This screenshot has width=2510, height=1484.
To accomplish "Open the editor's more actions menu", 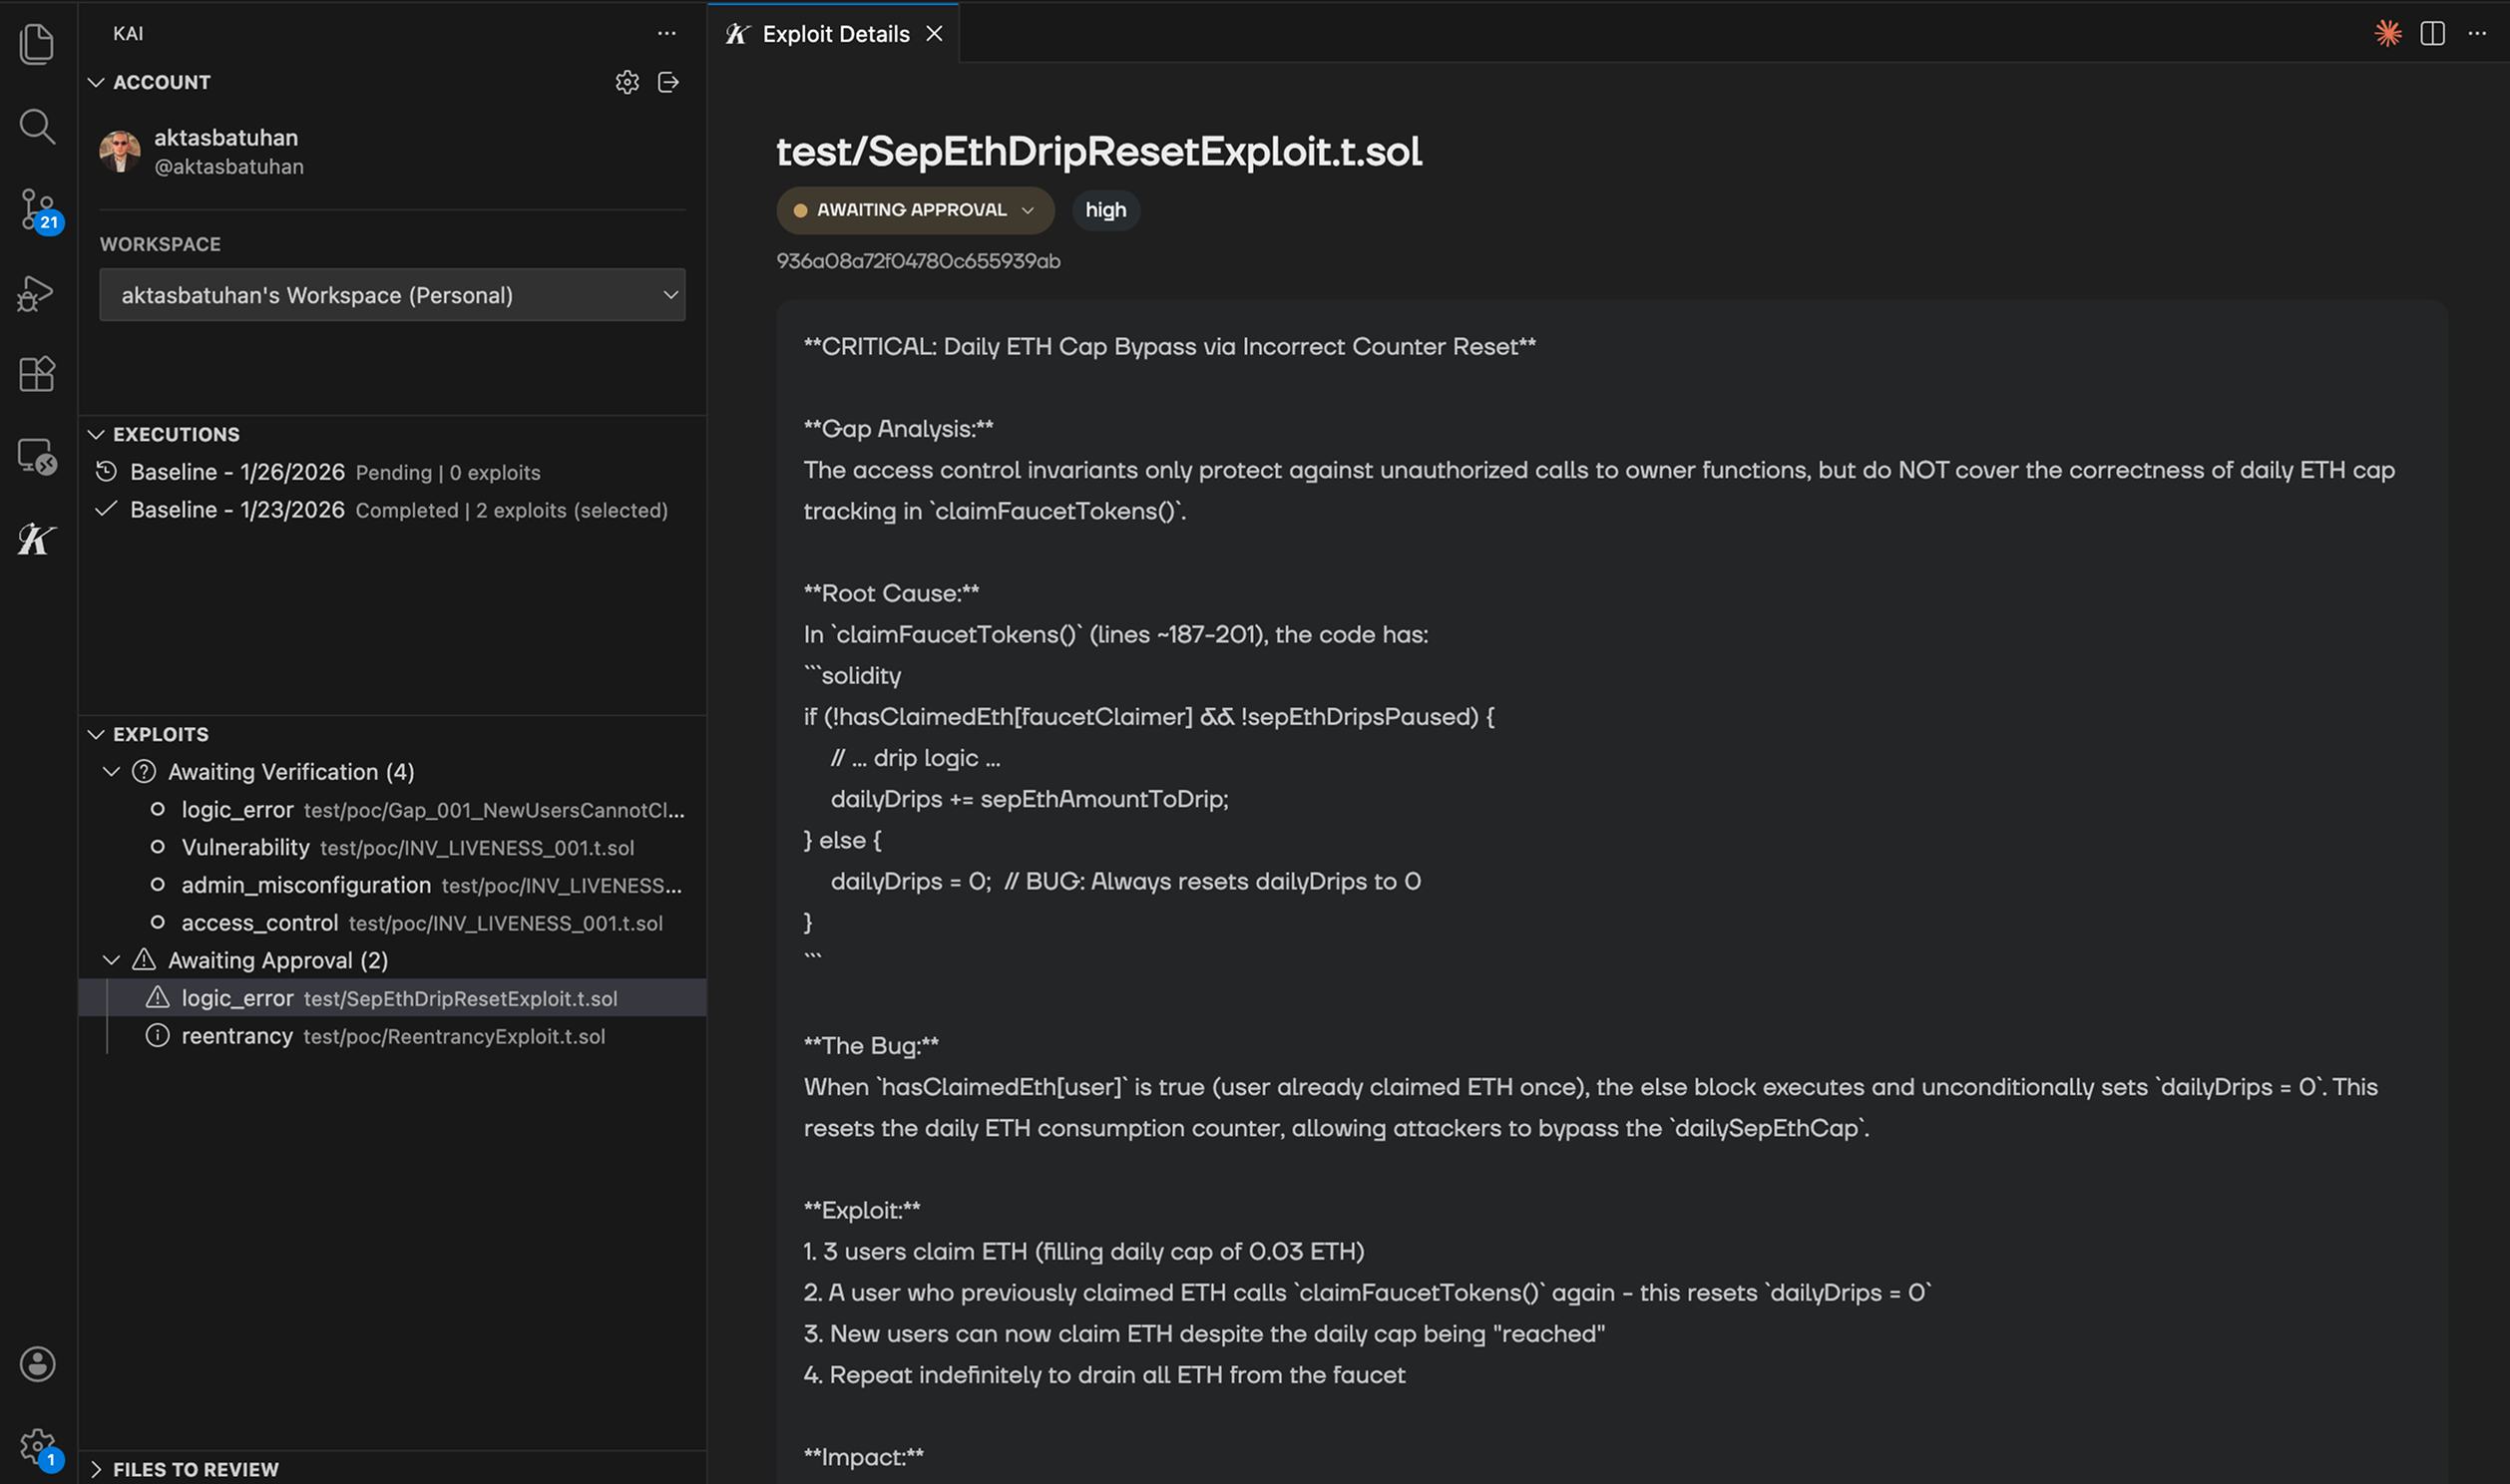I will coord(2480,33).
